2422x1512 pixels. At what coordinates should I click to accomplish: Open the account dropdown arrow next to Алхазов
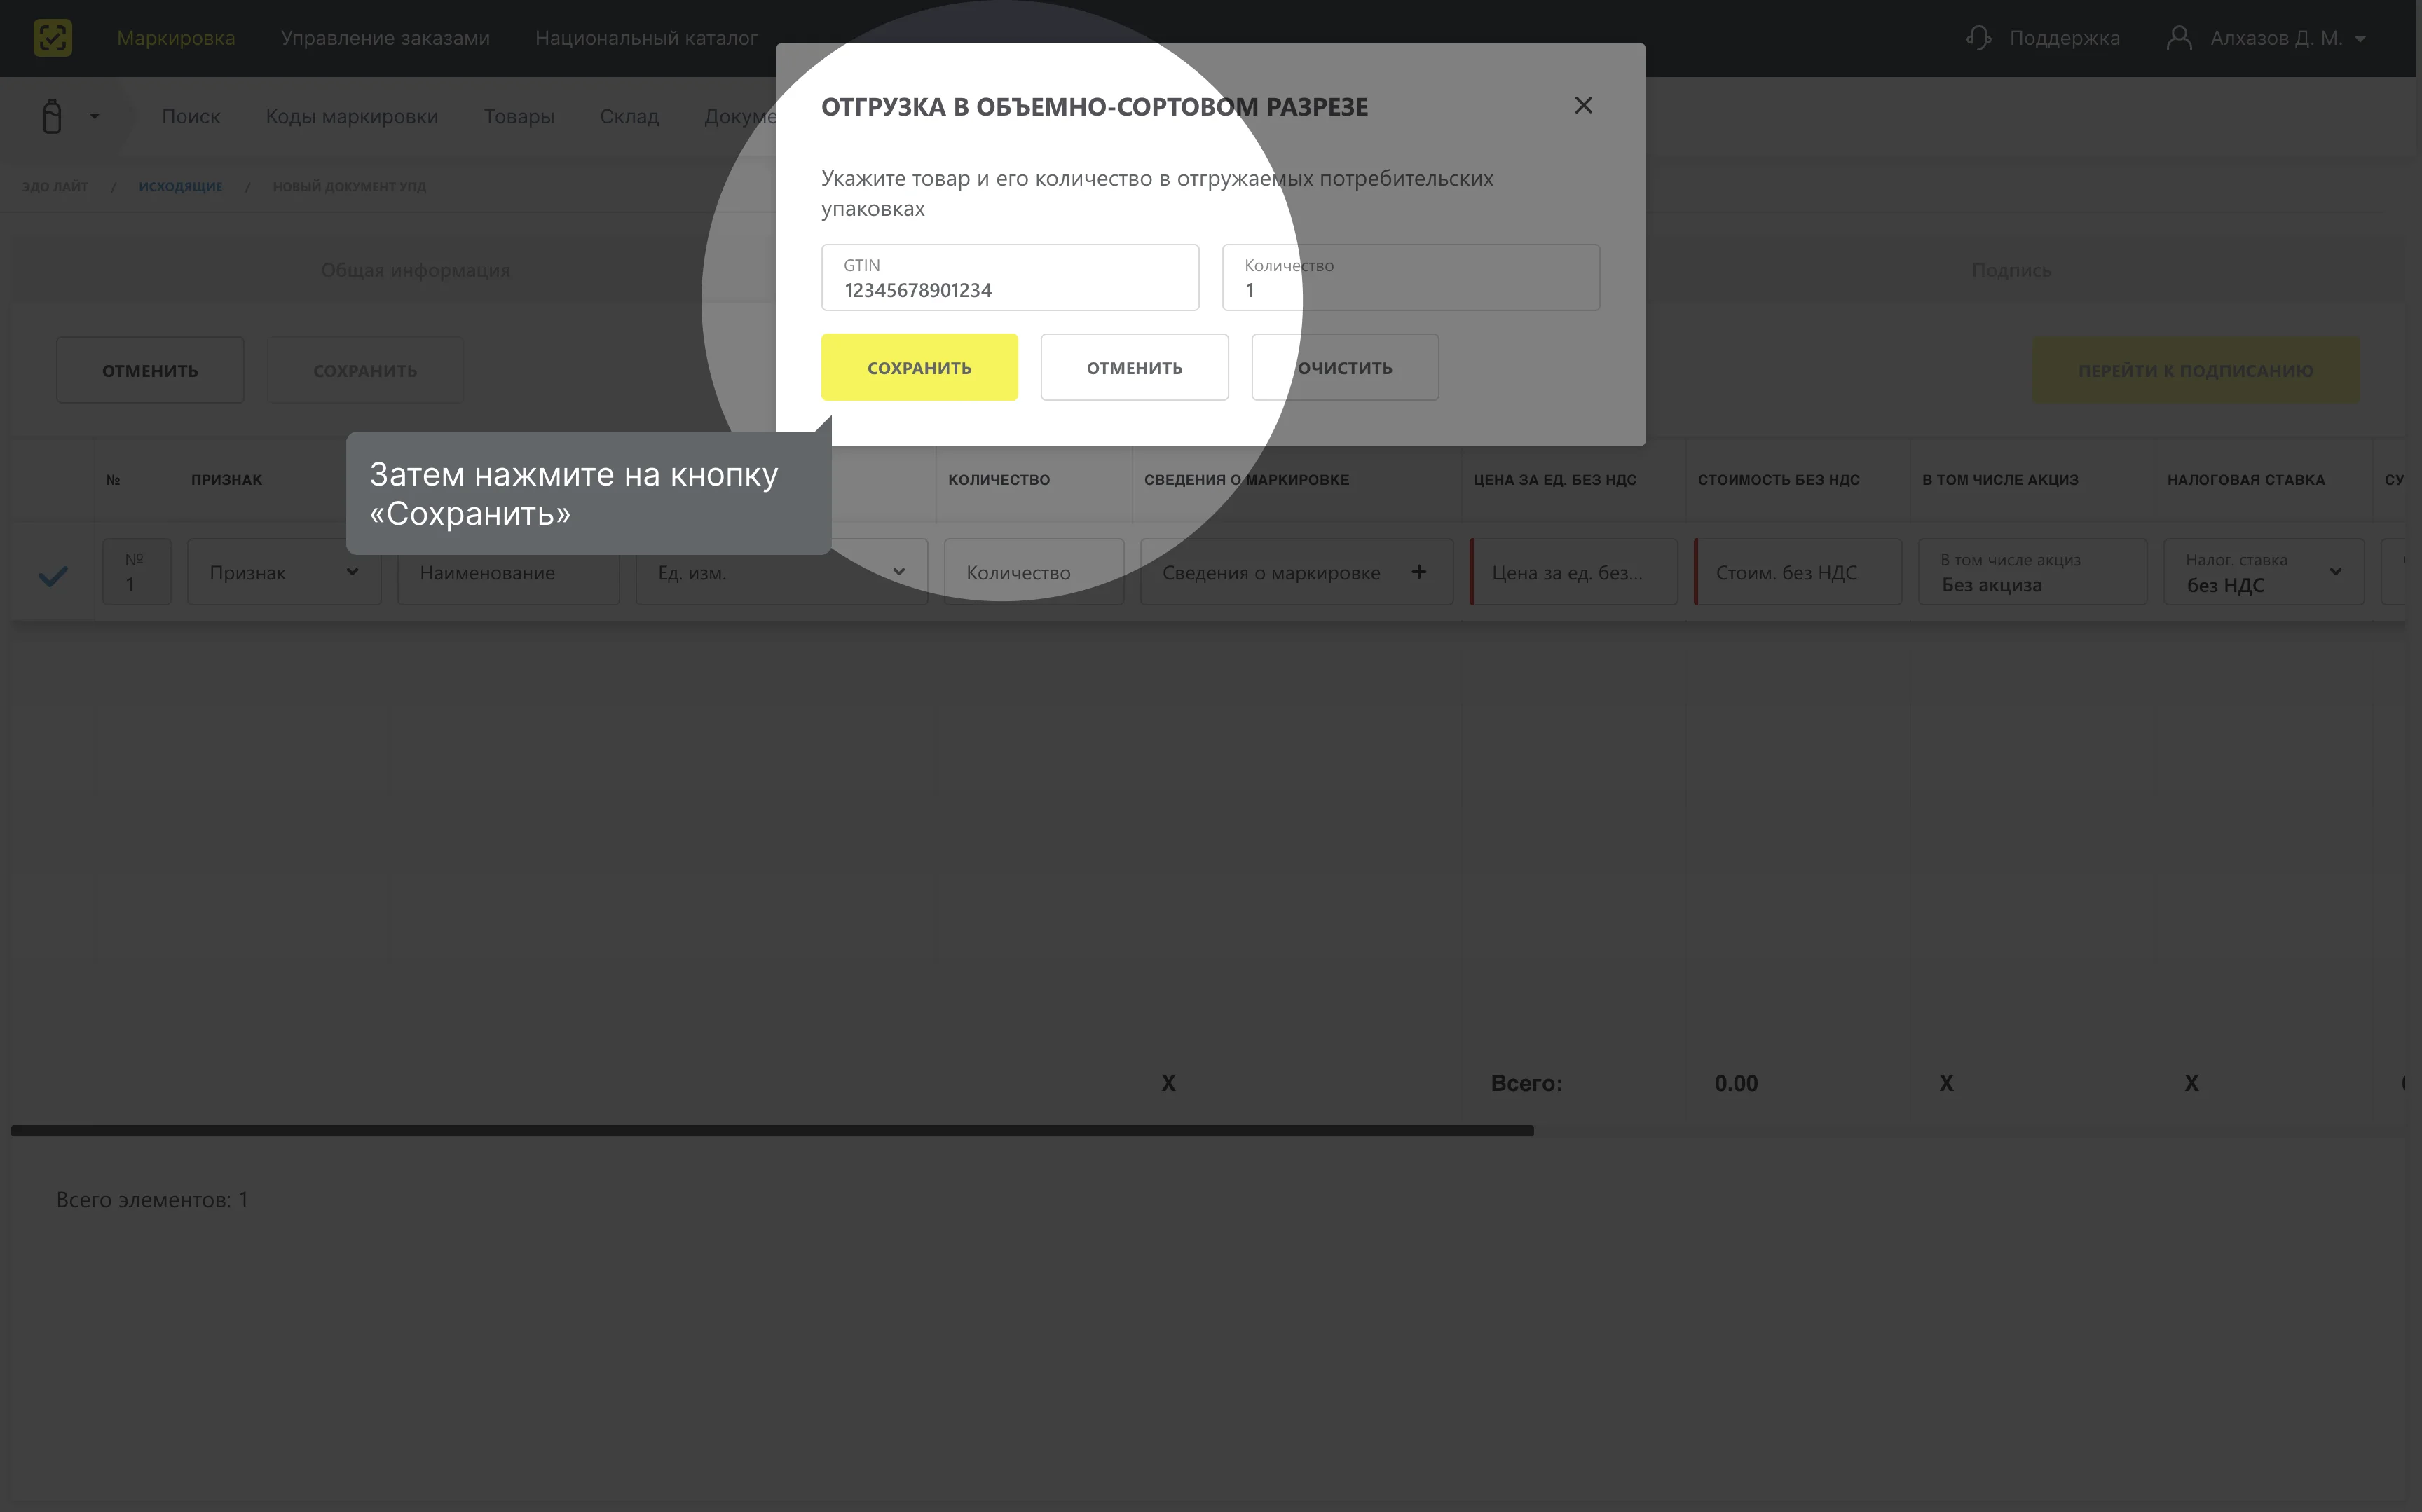tap(2360, 39)
